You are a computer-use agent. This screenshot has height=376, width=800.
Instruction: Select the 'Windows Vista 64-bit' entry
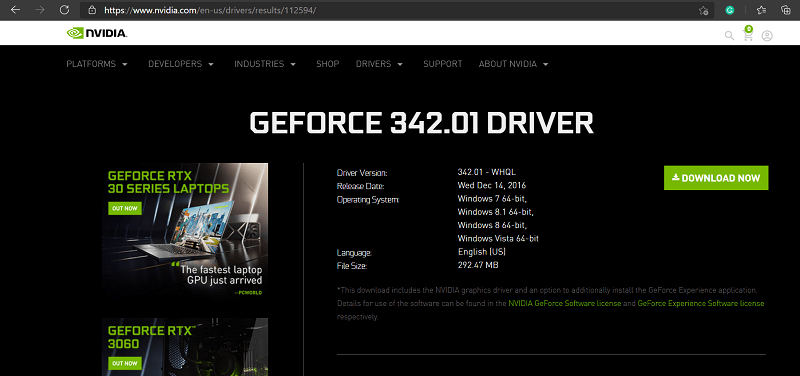pyautogui.click(x=498, y=238)
